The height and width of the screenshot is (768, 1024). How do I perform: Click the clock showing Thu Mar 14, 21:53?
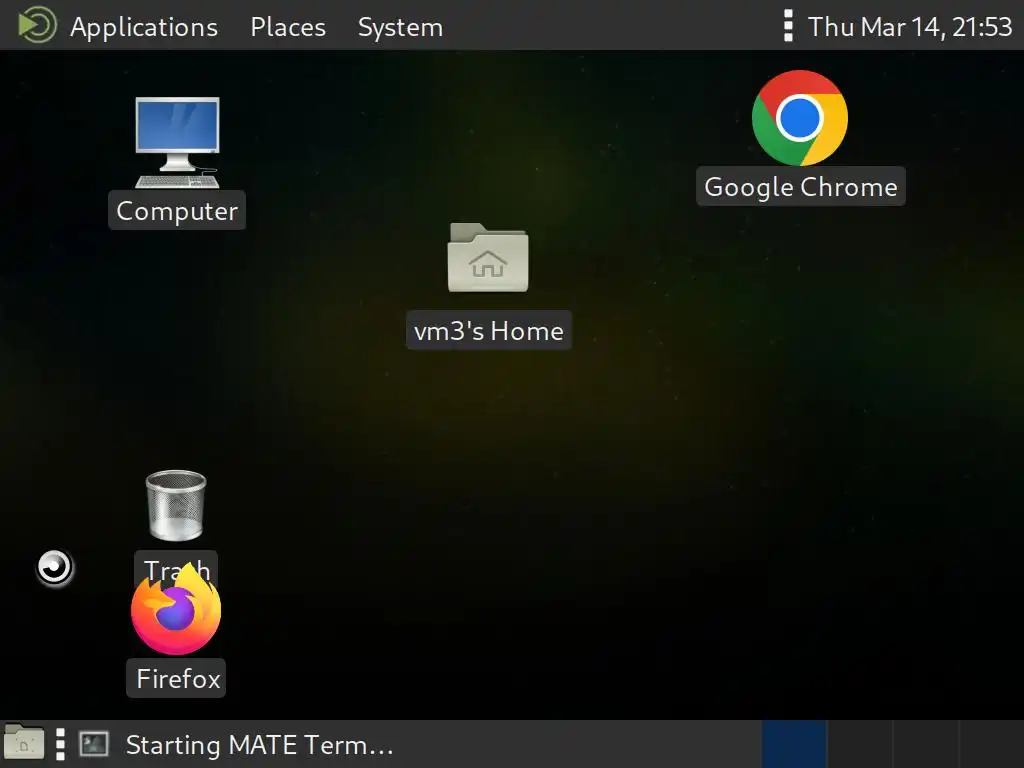click(910, 27)
